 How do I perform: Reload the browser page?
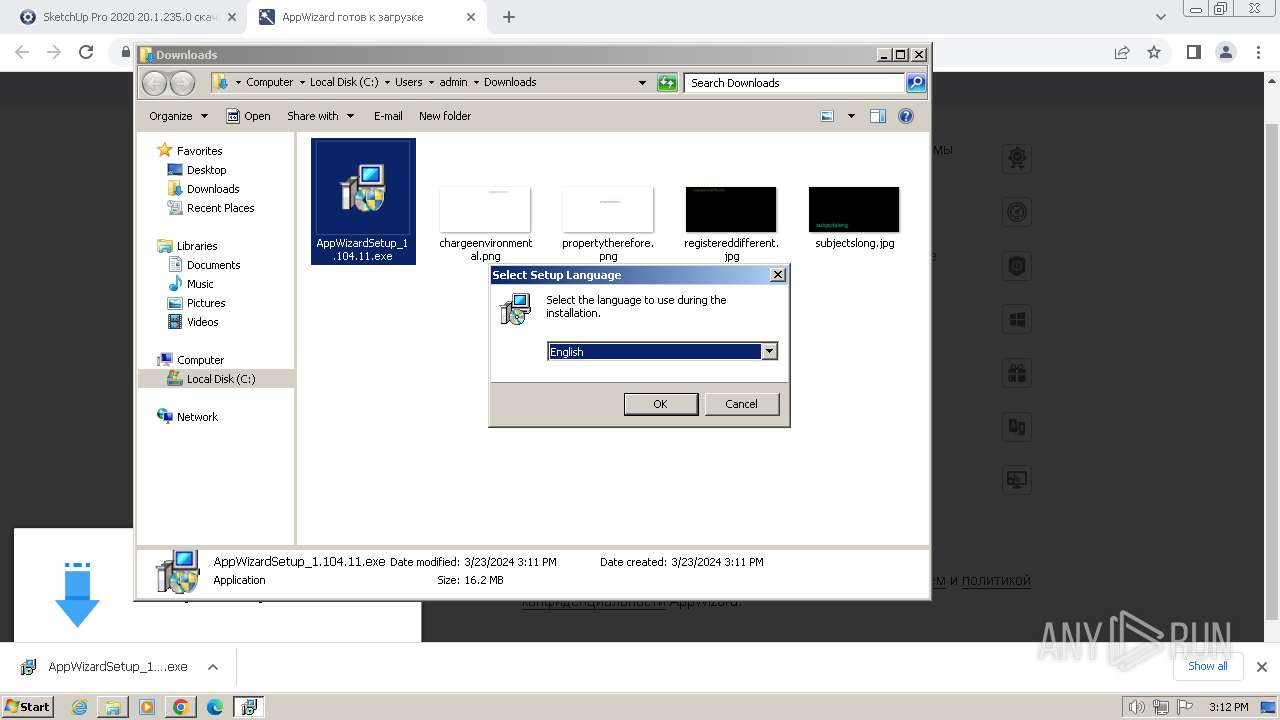tap(86, 52)
